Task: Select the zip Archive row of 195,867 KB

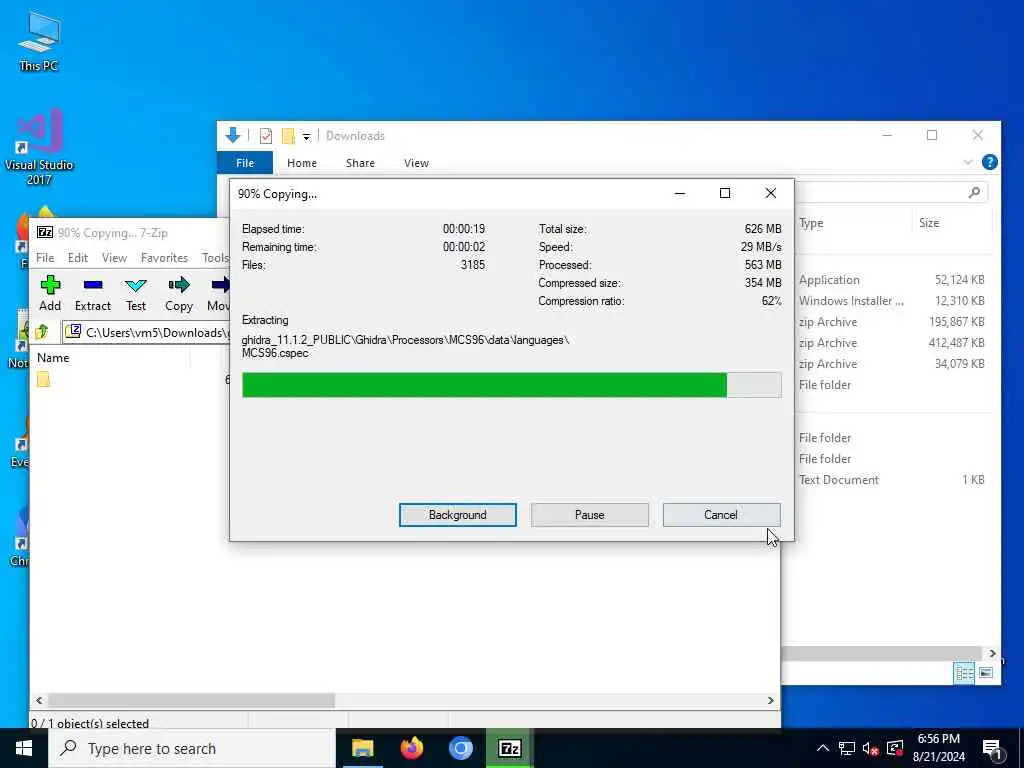Action: coord(891,321)
